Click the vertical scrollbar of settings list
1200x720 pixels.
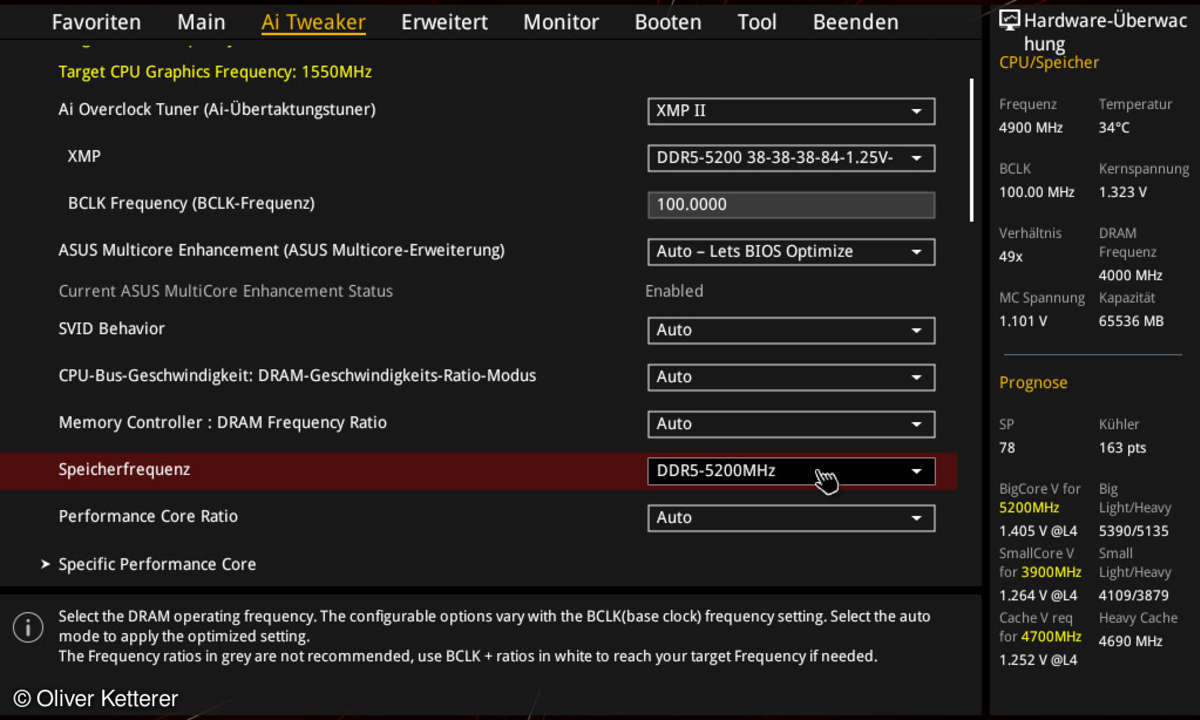pos(971,150)
